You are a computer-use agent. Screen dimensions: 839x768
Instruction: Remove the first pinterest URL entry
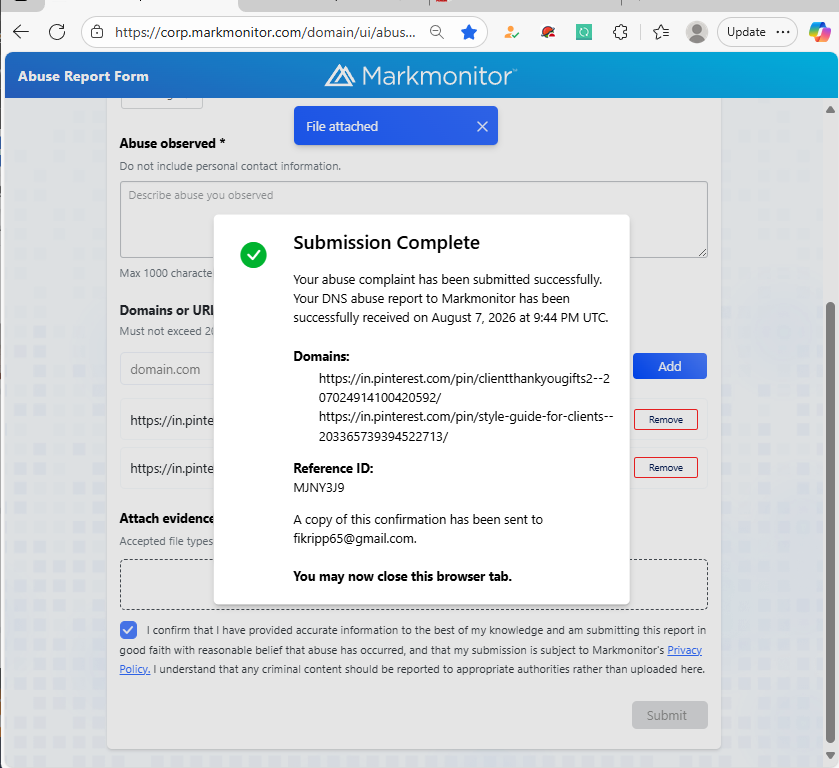[x=666, y=420]
